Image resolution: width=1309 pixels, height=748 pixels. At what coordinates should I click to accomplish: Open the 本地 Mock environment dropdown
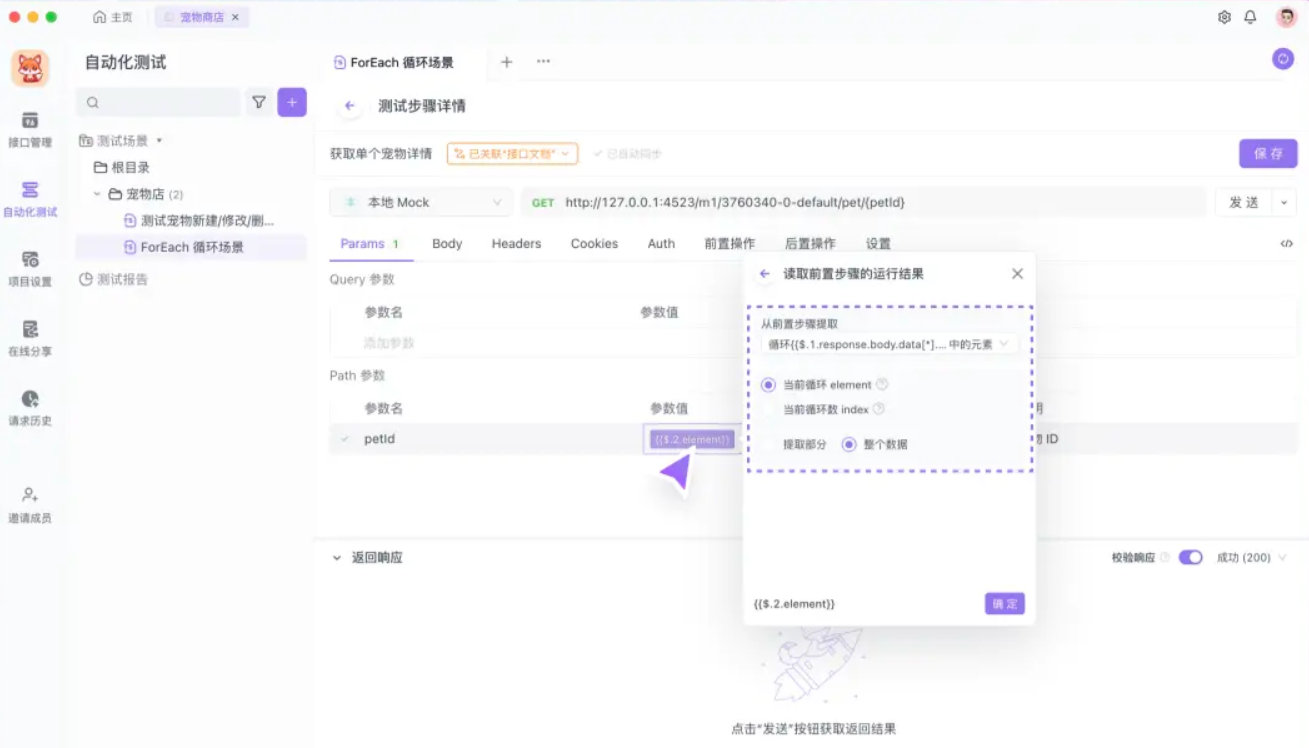pos(420,202)
